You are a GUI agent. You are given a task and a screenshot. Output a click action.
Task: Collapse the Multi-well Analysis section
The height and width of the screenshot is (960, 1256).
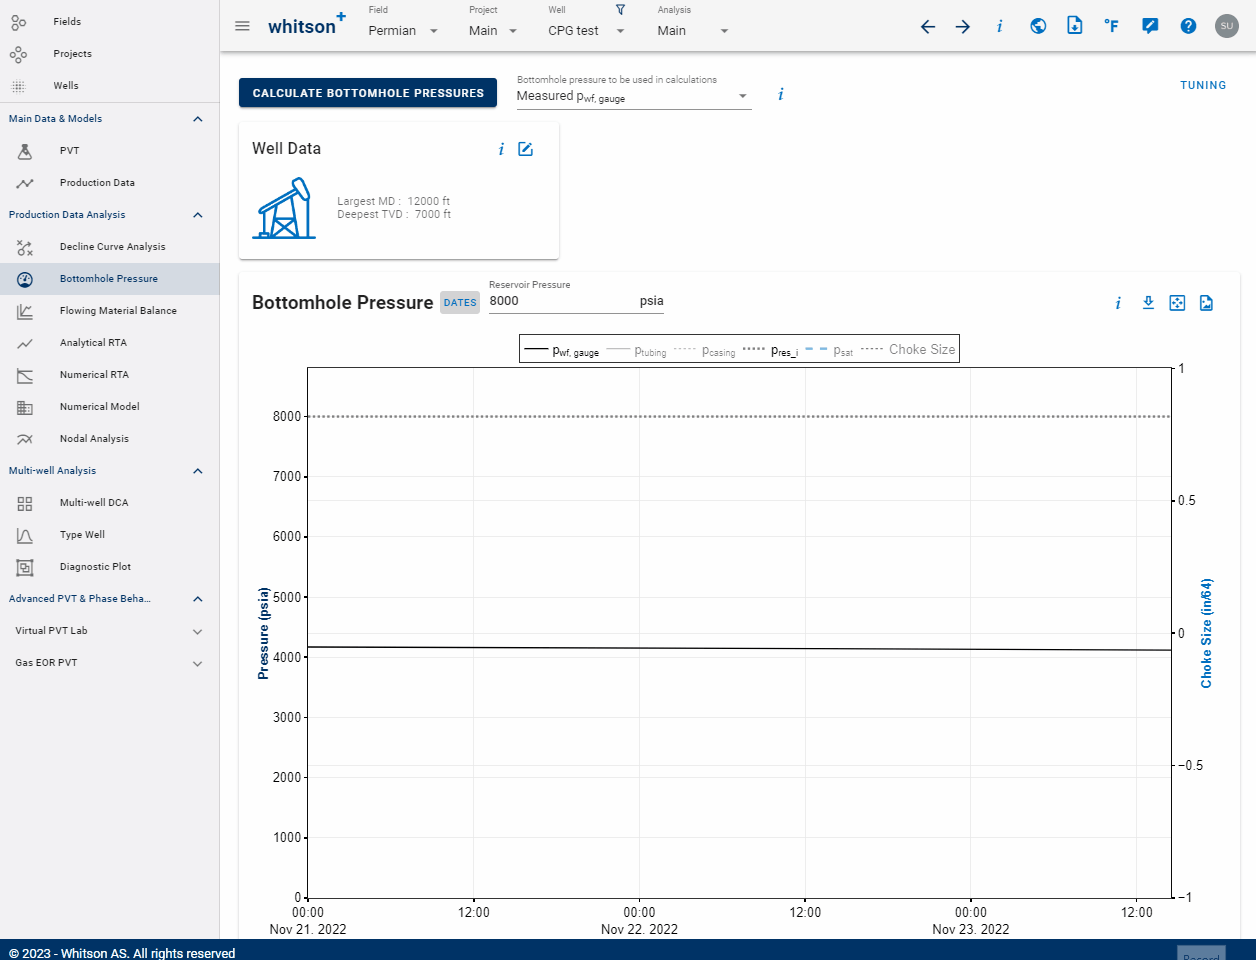pos(198,471)
